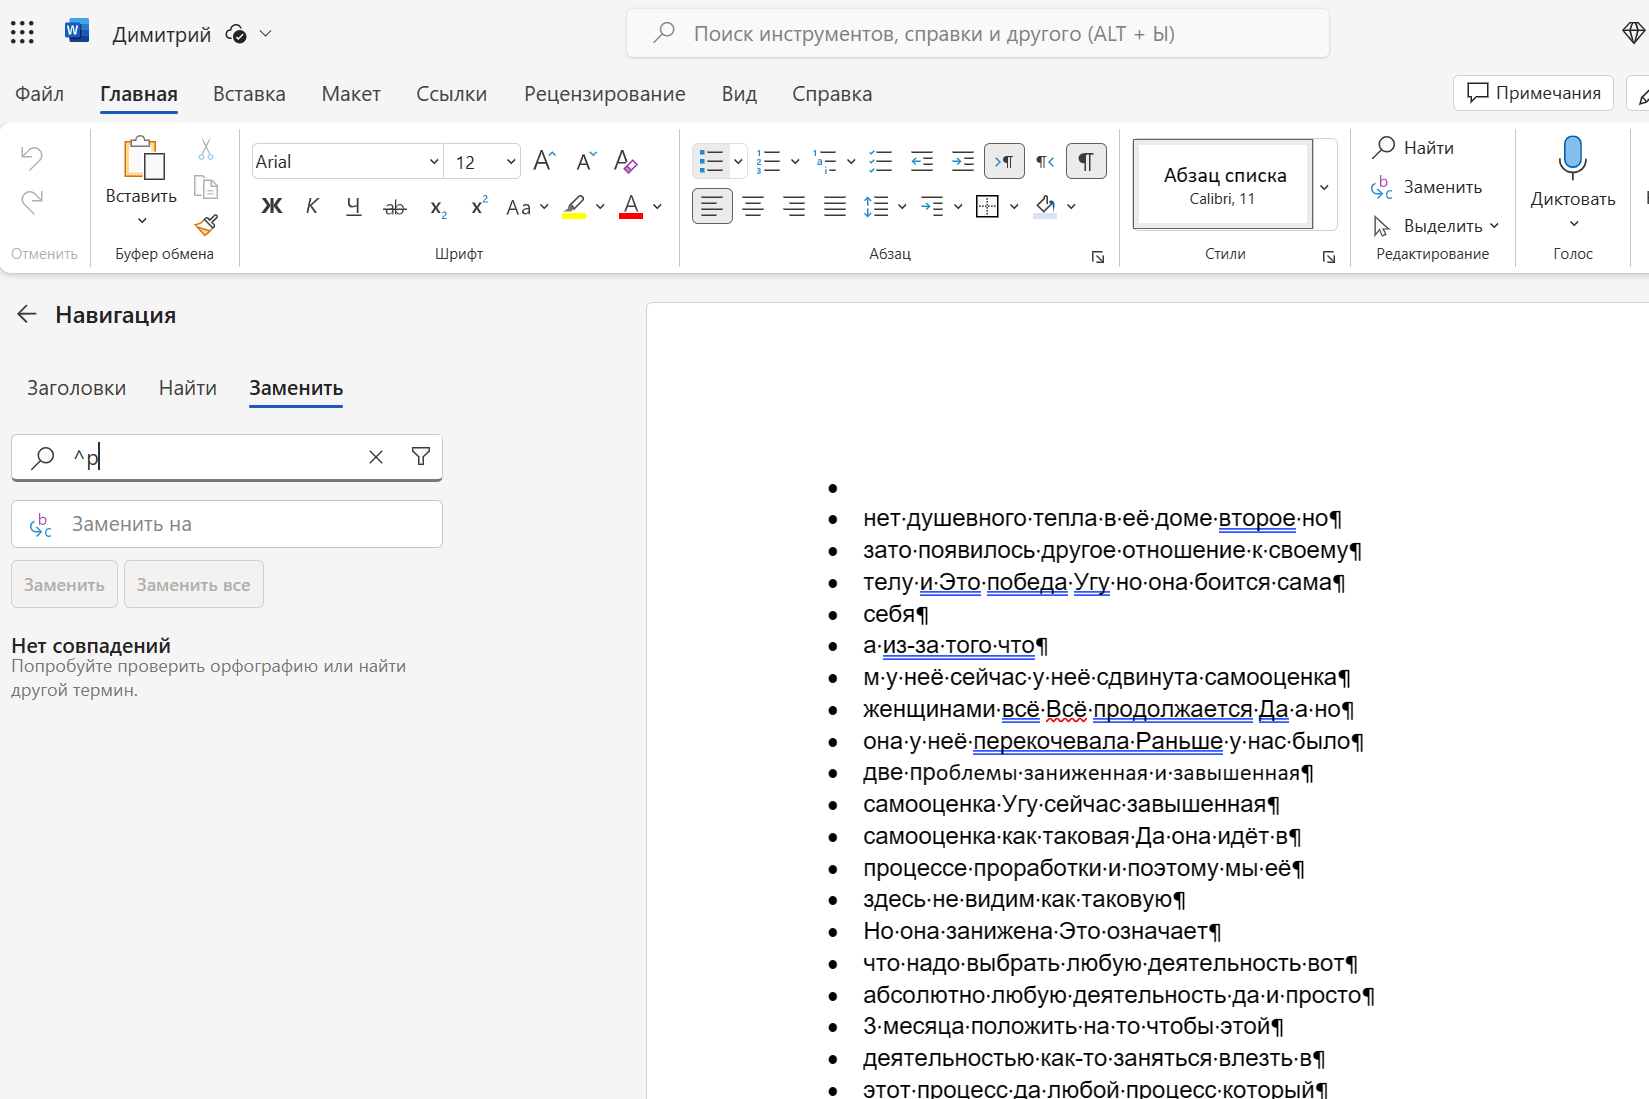Screen dimensions: 1649x1099
Task: Apply paragraph shading fill color
Action: [x=1045, y=206]
